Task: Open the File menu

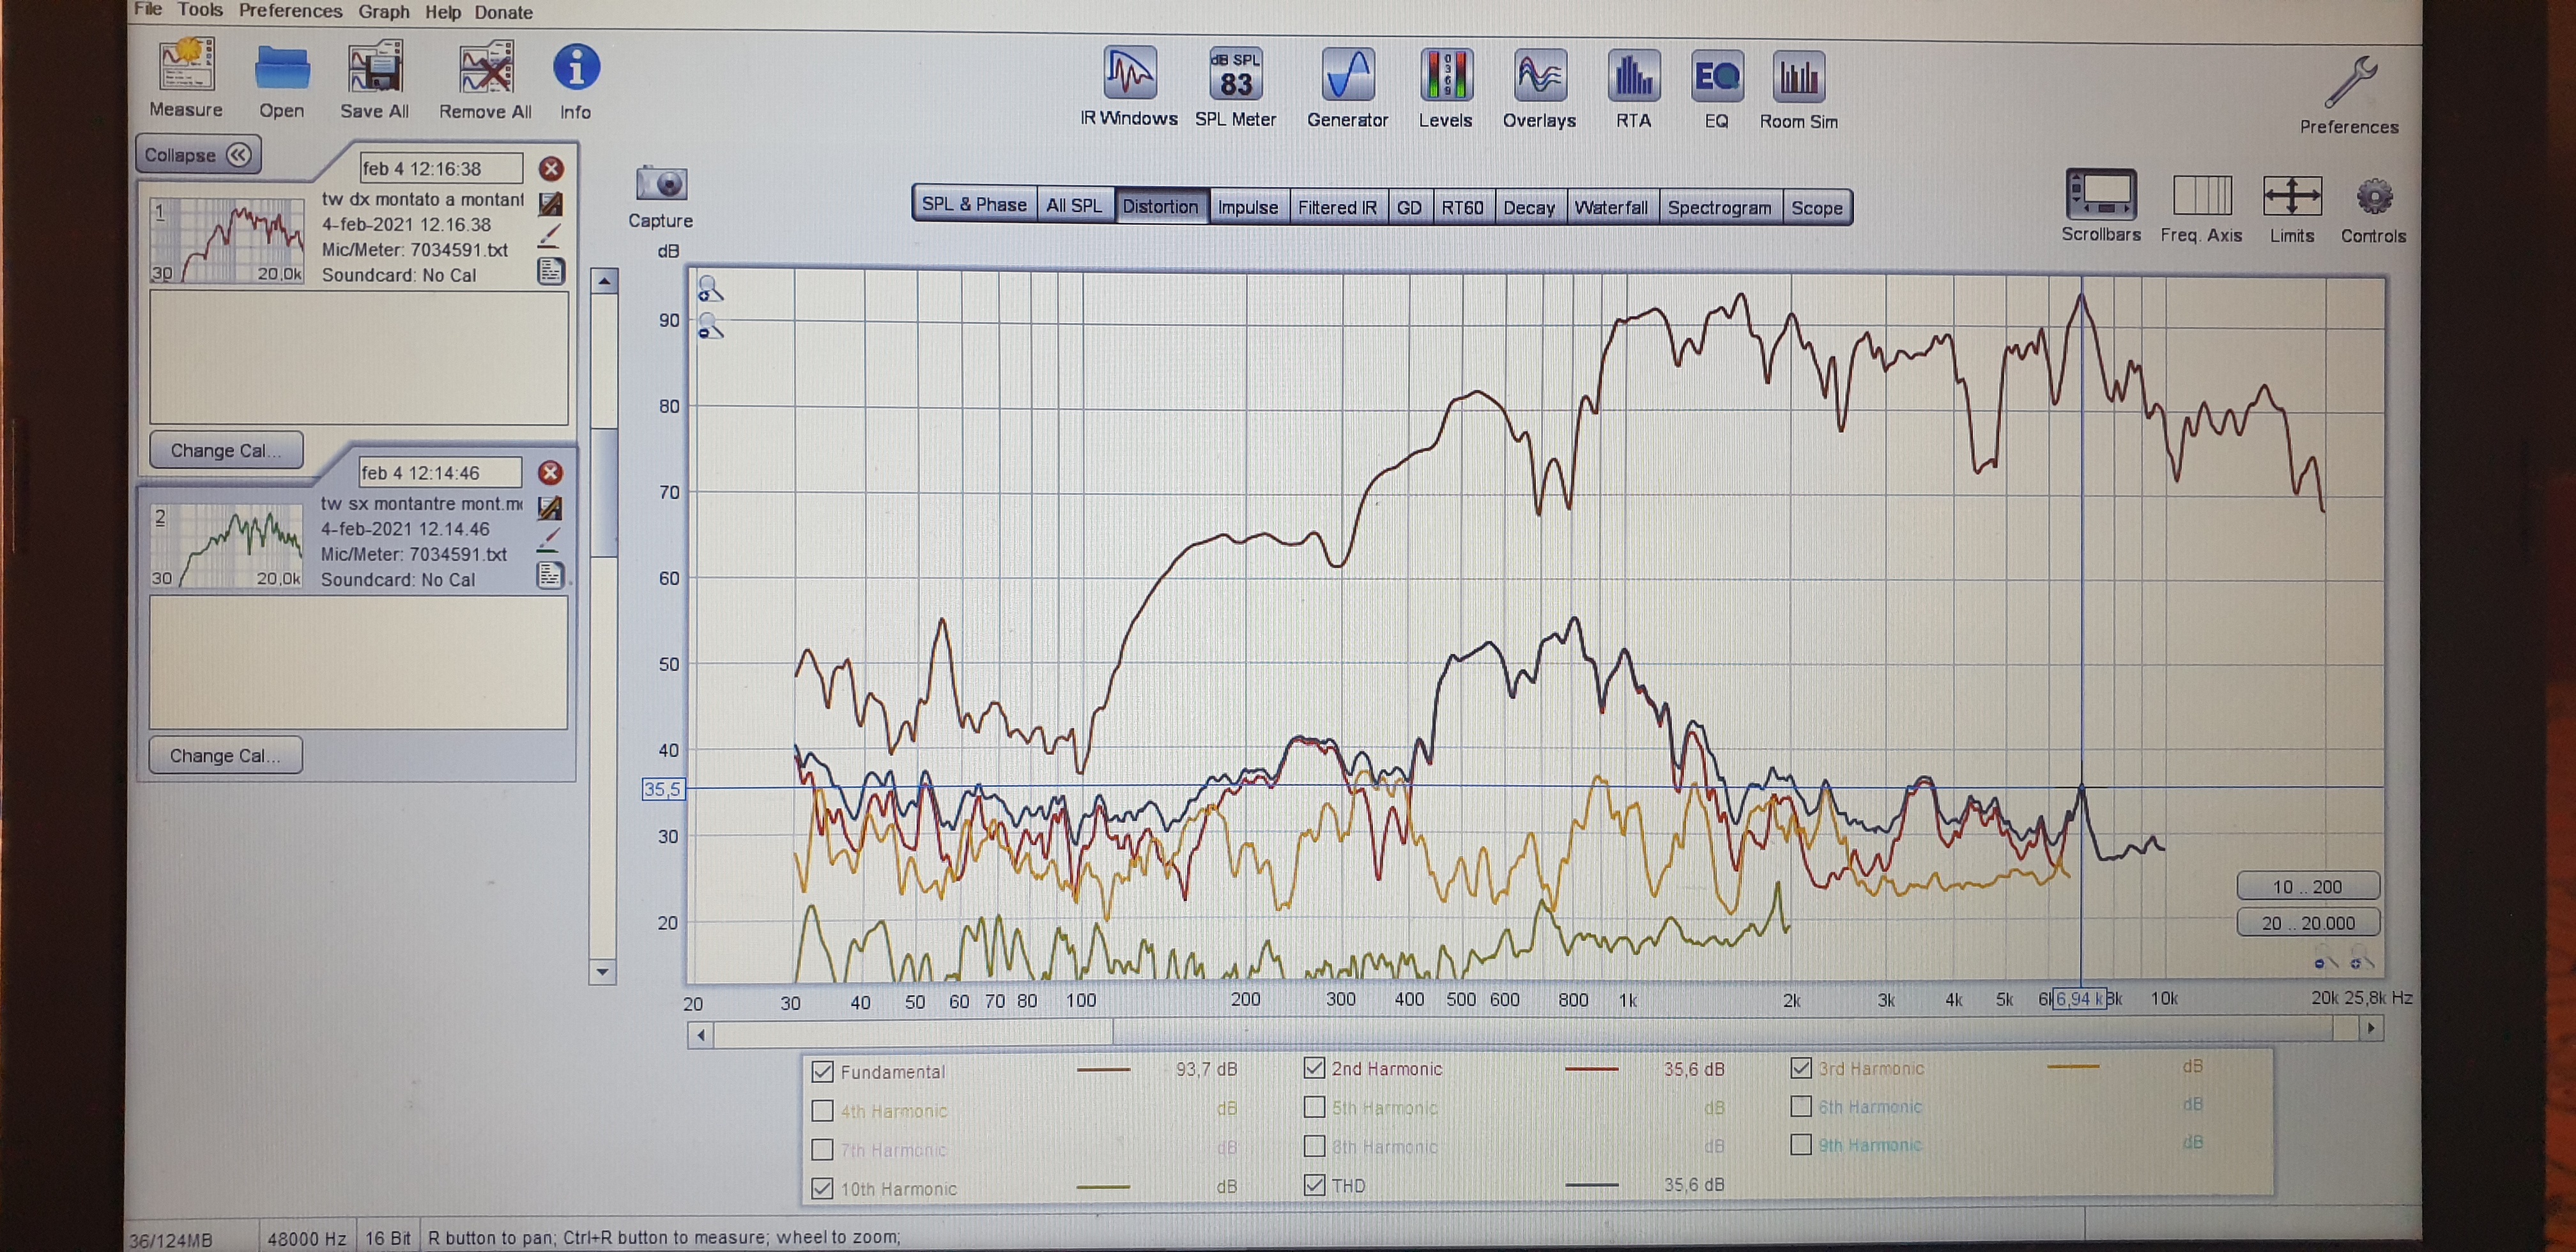Action: [148, 9]
